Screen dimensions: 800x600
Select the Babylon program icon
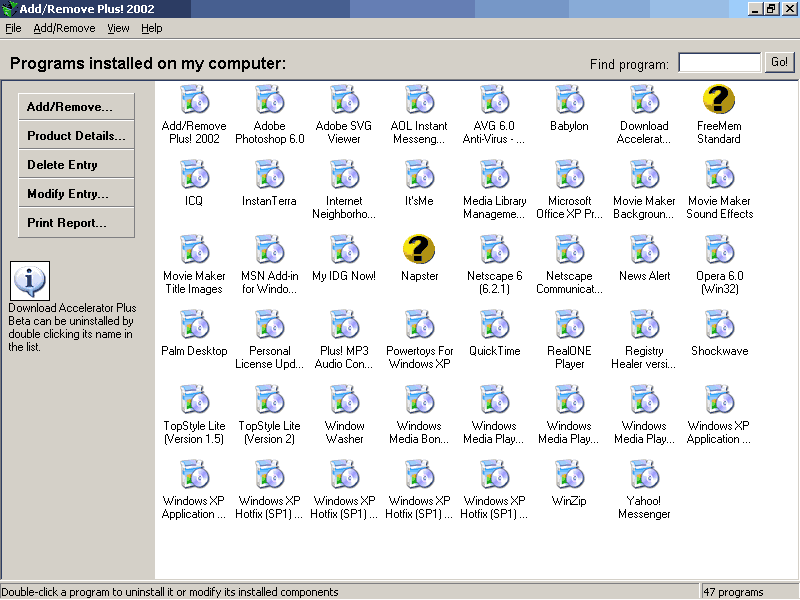pos(569,101)
